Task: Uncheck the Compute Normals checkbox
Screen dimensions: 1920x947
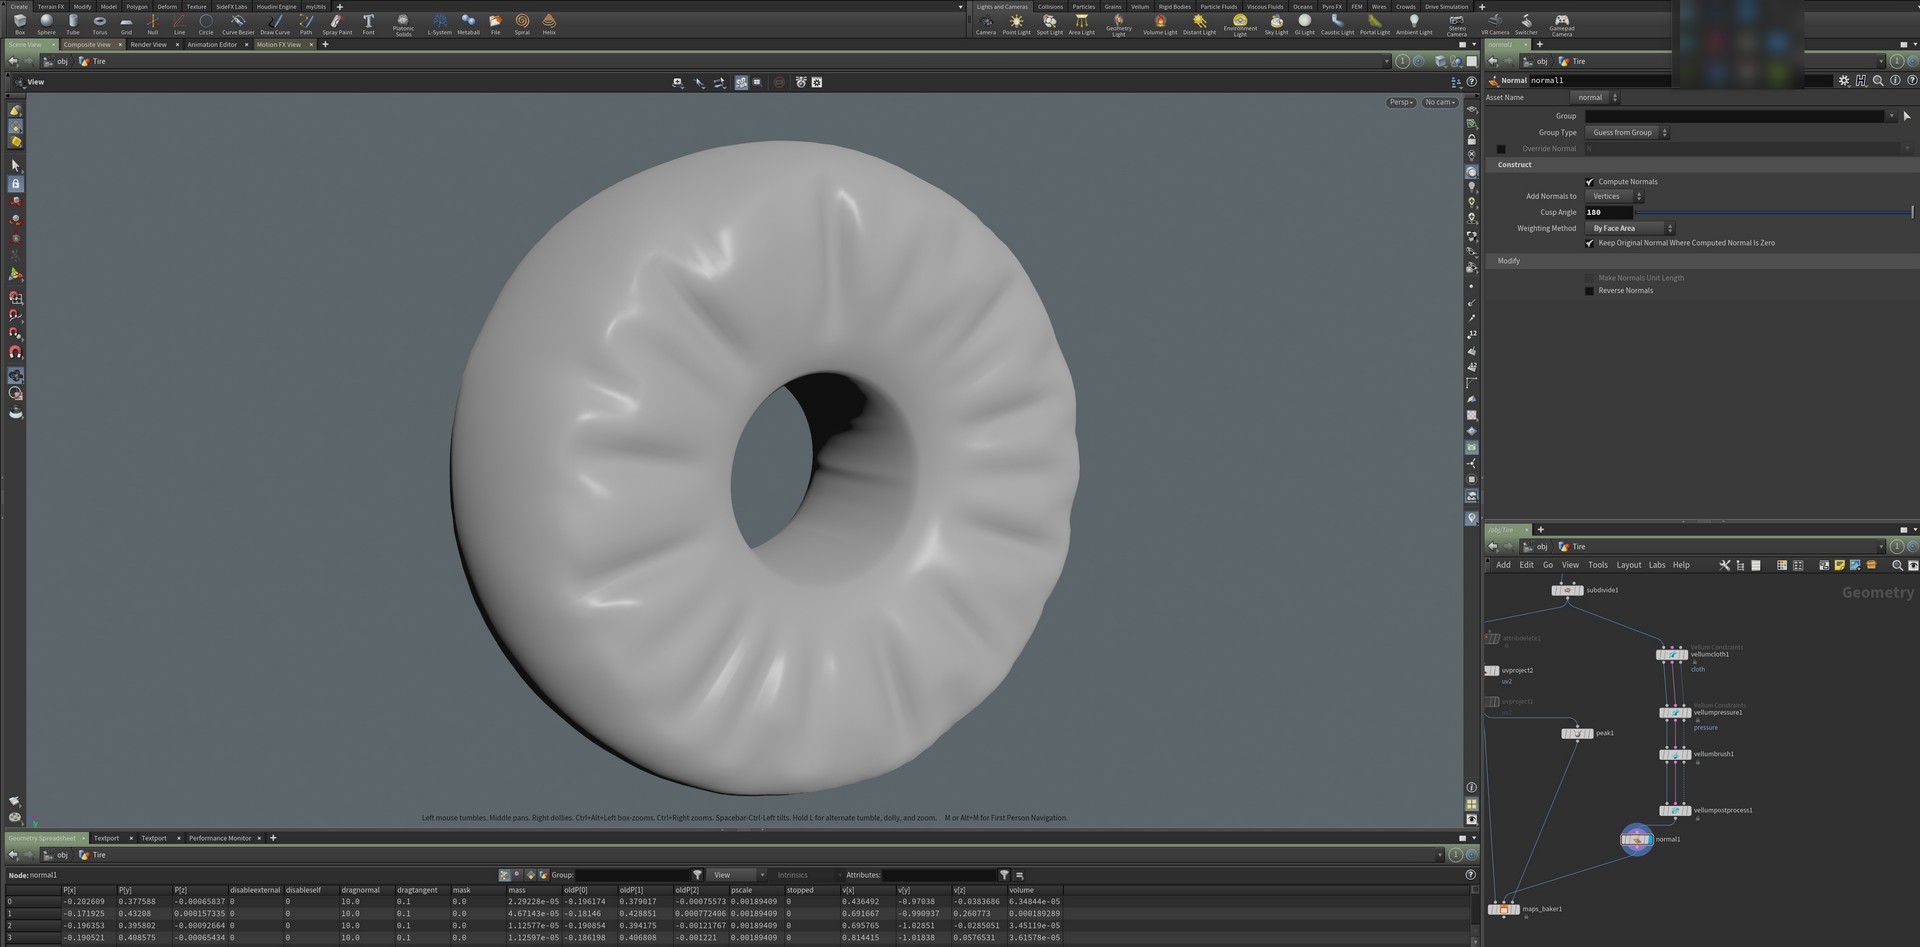Action: (1590, 181)
